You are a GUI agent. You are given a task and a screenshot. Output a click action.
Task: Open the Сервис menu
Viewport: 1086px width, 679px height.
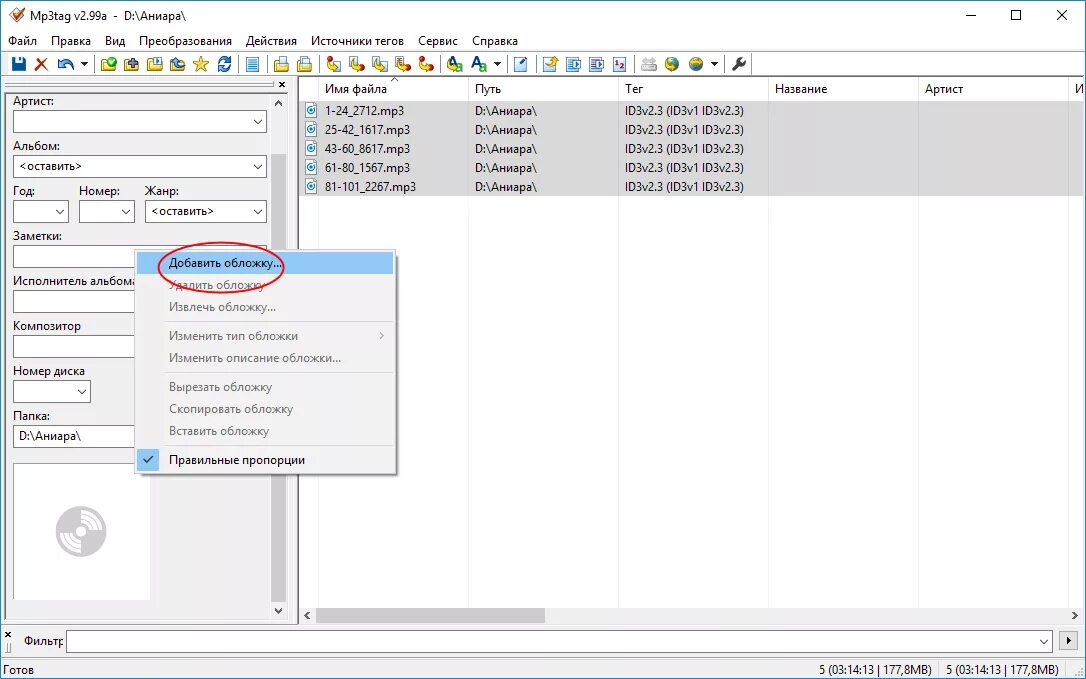(x=438, y=41)
